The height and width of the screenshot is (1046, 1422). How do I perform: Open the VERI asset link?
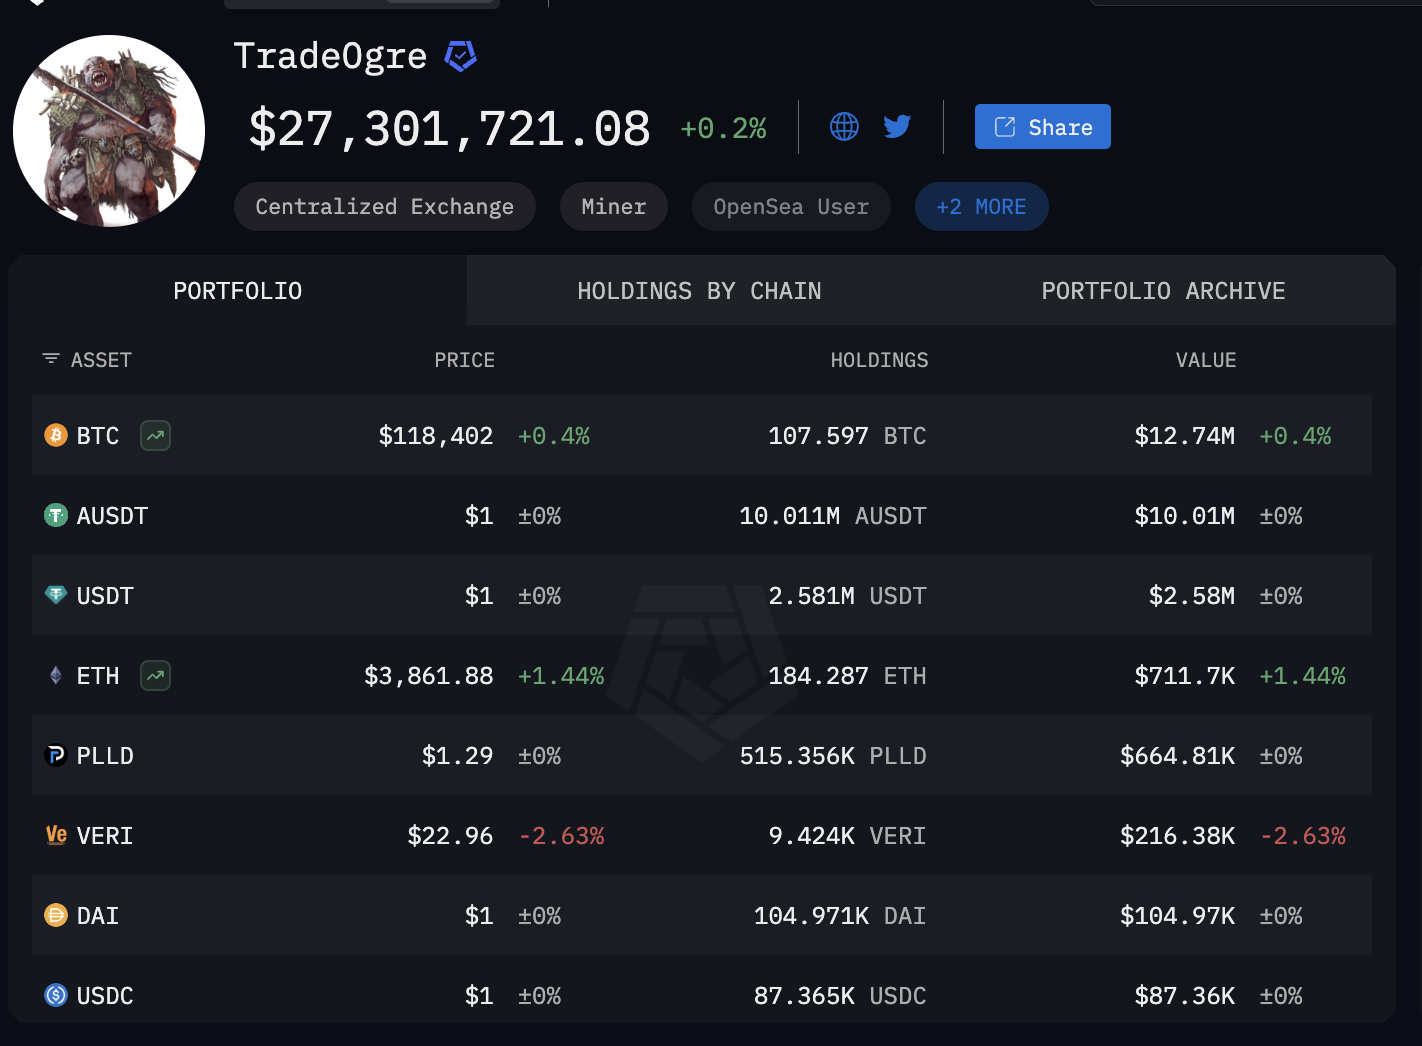click(105, 836)
